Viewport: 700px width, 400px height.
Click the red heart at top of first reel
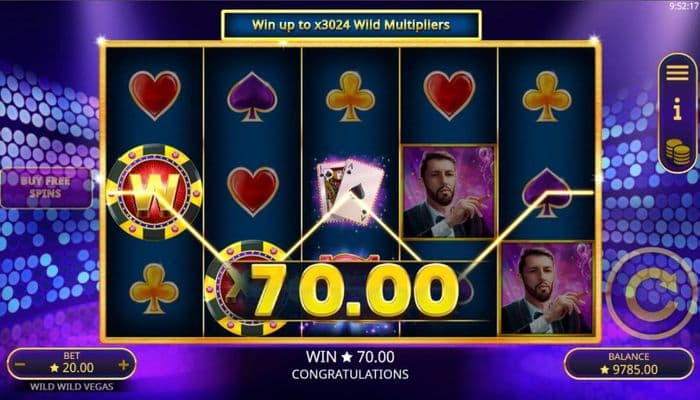(154, 95)
